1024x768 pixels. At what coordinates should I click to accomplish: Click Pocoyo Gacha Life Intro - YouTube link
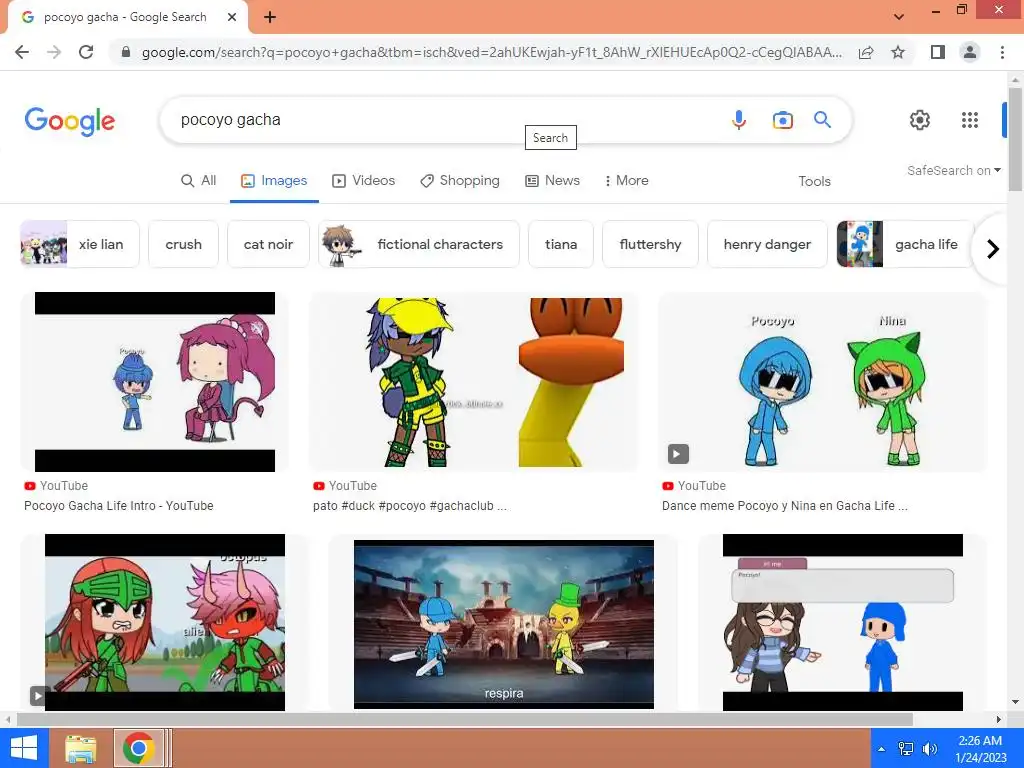[119, 506]
